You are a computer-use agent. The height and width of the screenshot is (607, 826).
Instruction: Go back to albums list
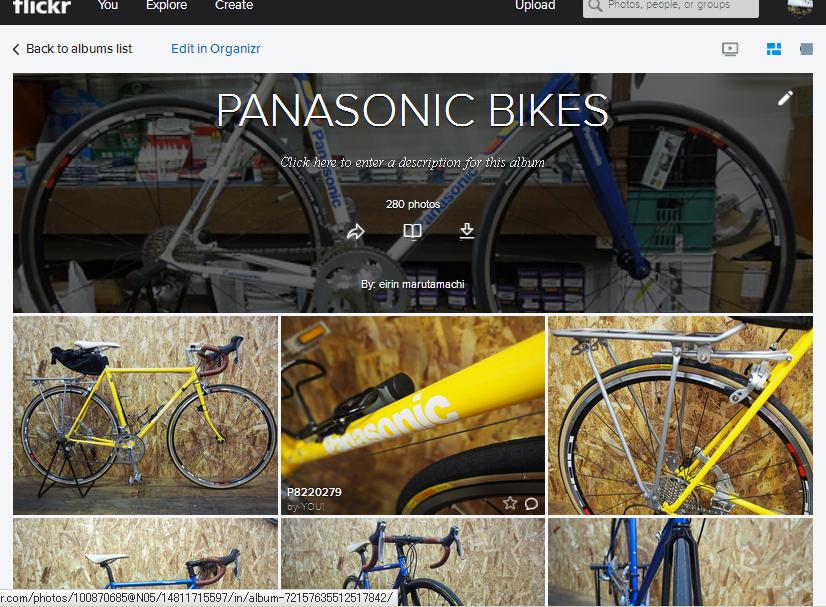pos(72,49)
